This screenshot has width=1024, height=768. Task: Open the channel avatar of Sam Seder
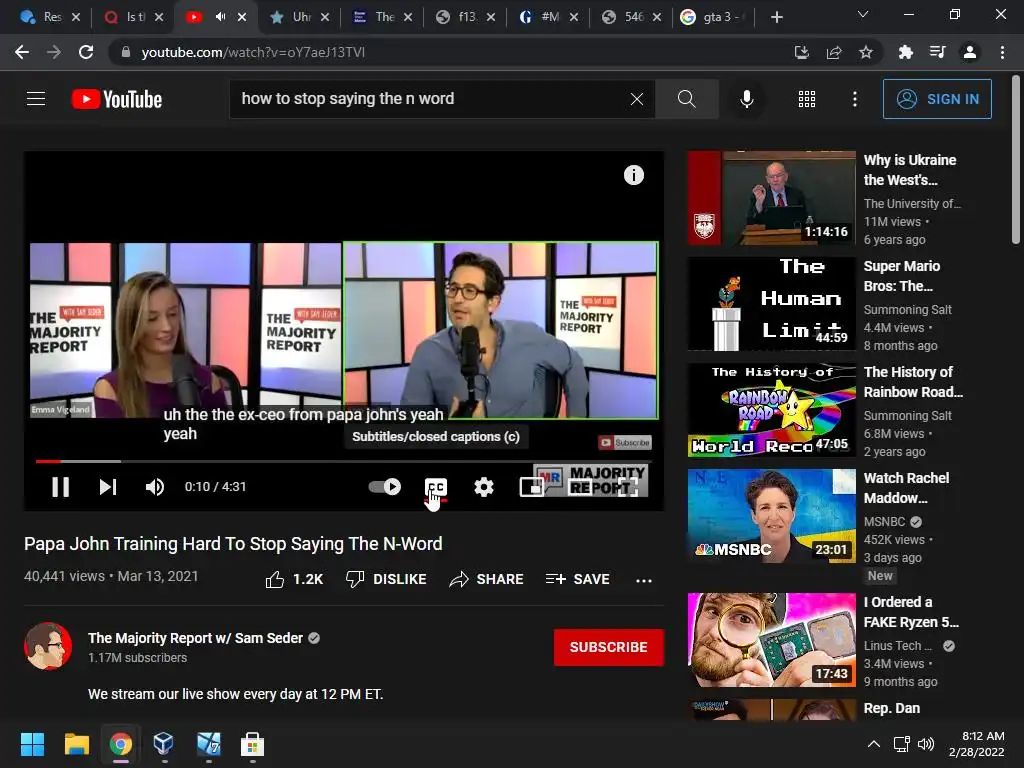pyautogui.click(x=48, y=647)
